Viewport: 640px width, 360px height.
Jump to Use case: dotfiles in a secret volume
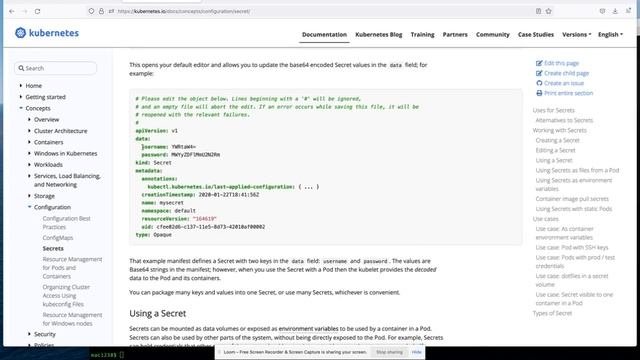pos(572,280)
